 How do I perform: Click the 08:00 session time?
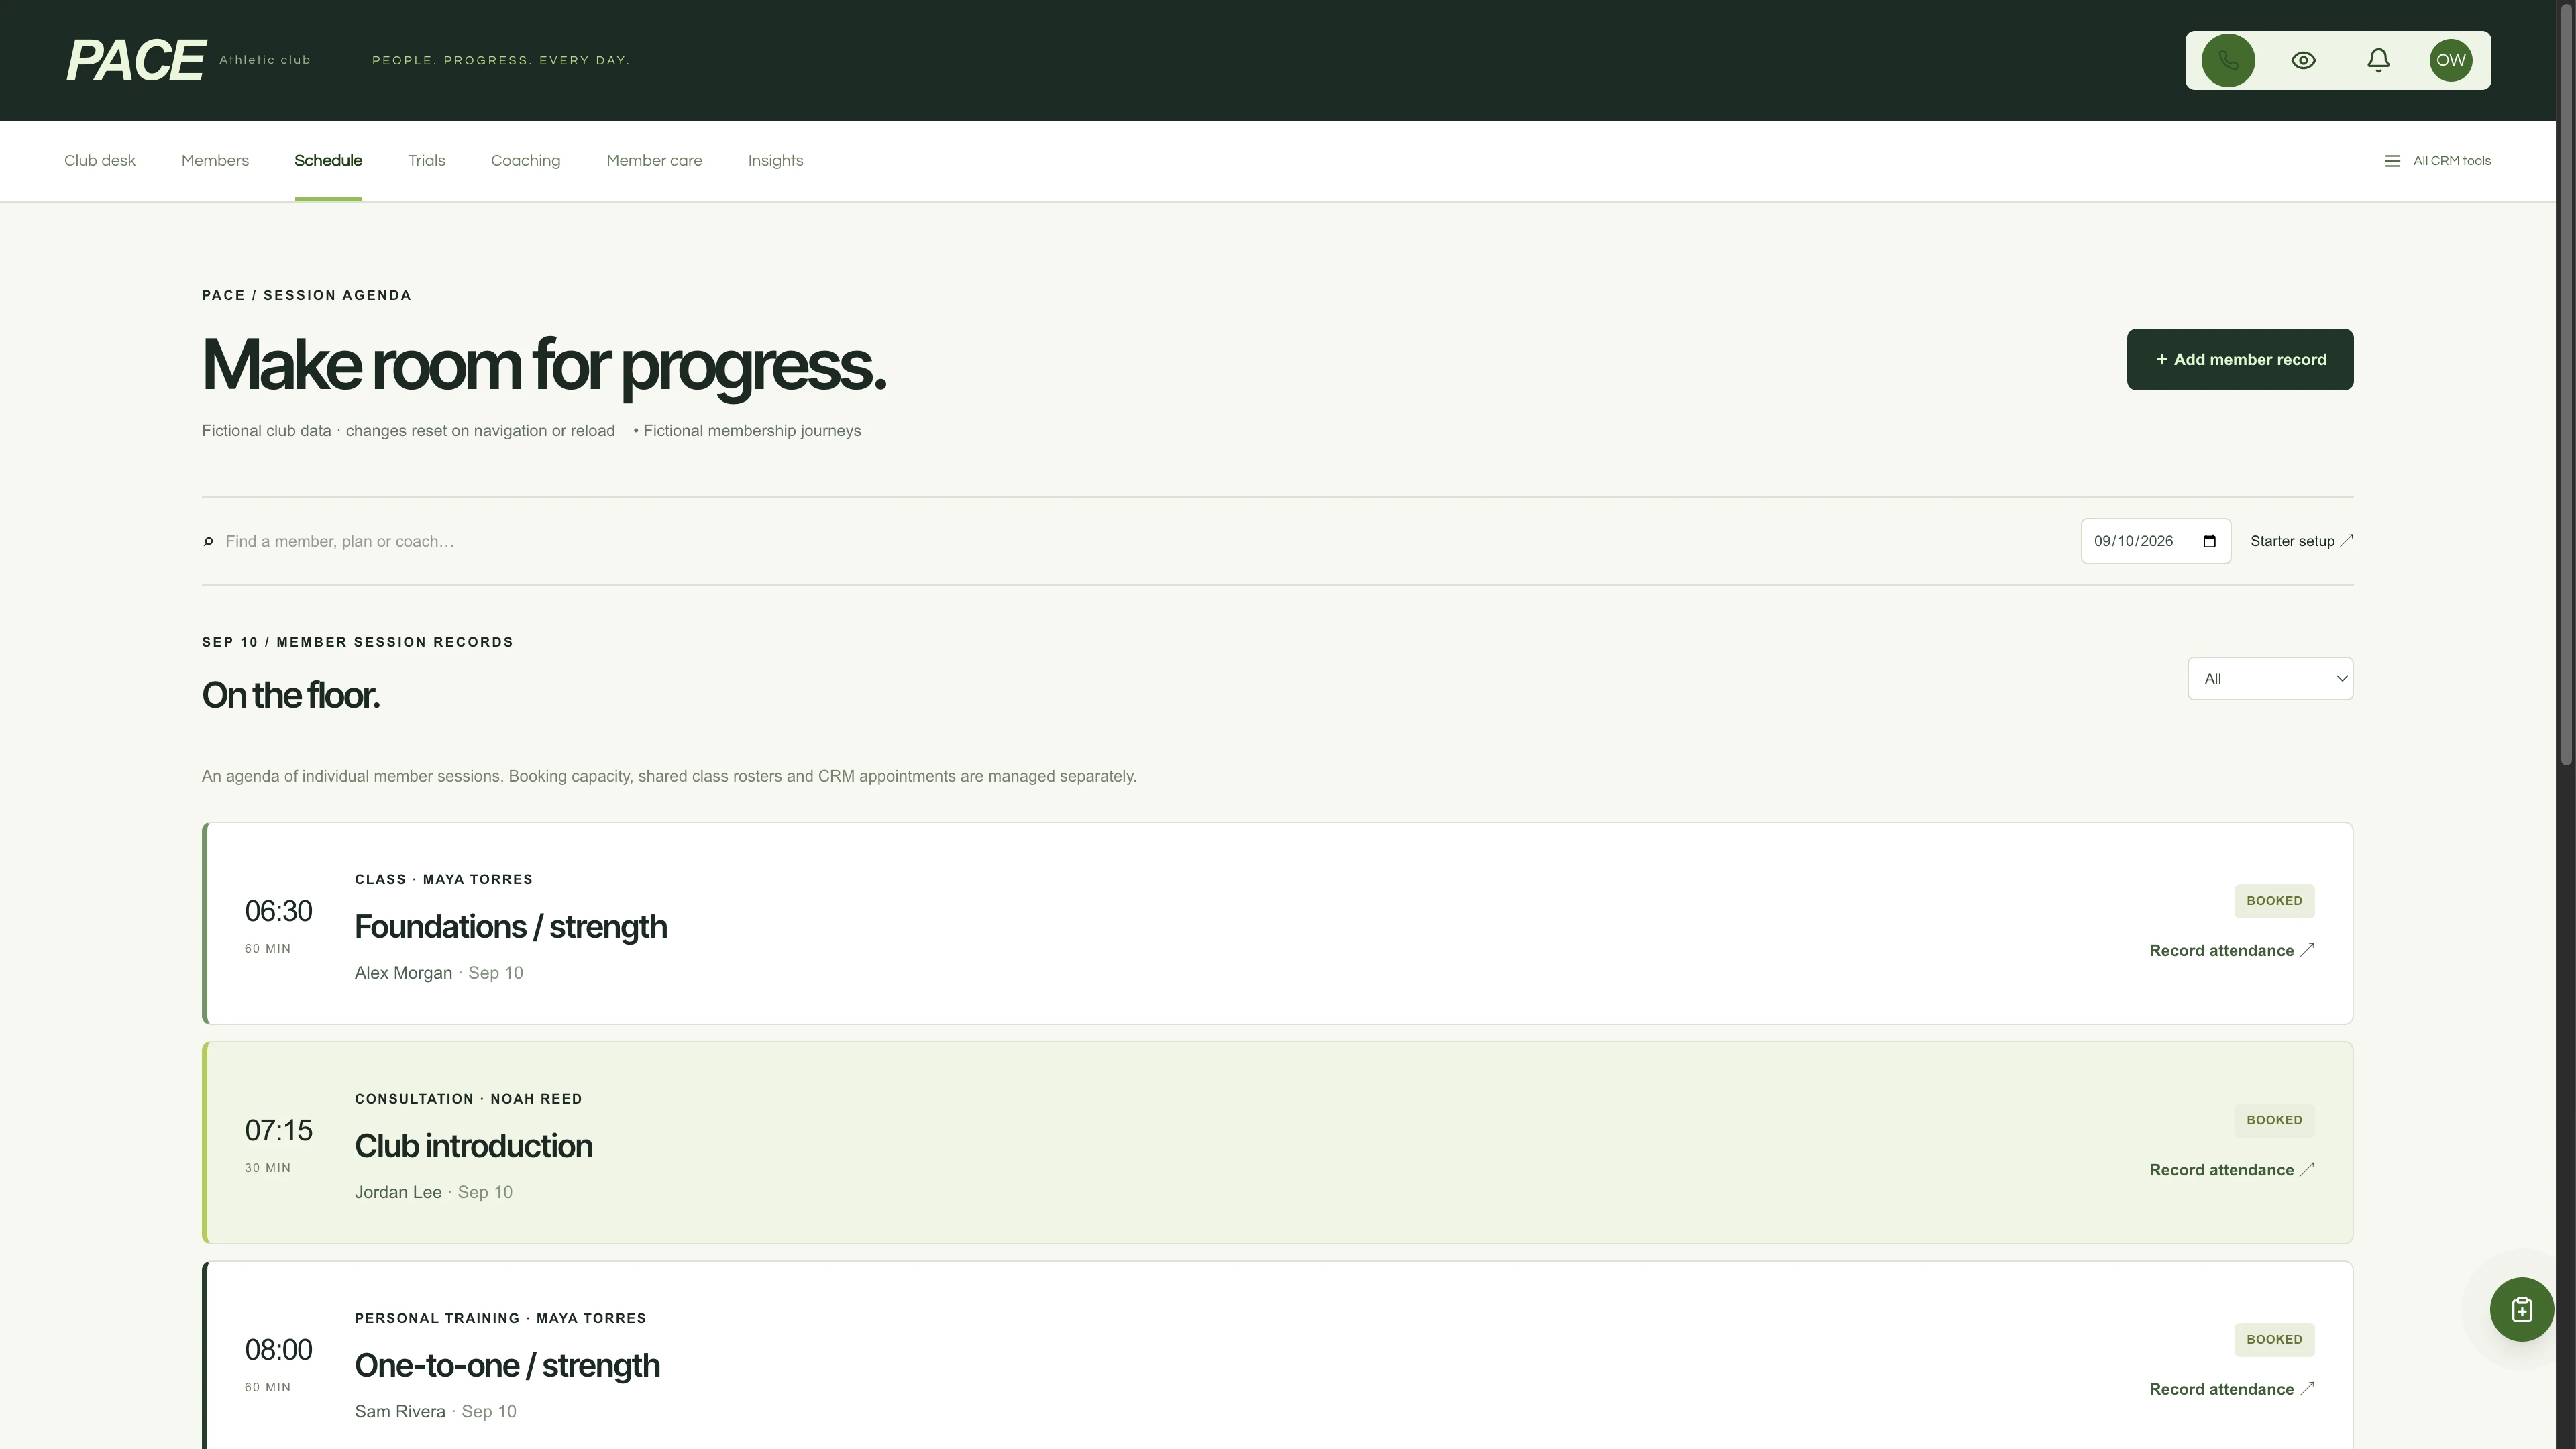(x=278, y=1350)
